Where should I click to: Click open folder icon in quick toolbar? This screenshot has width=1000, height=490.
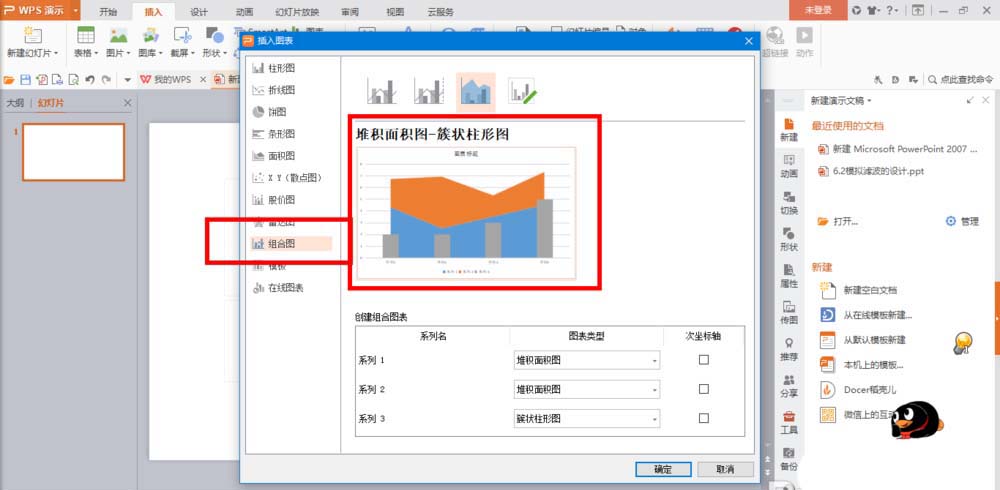(9, 80)
